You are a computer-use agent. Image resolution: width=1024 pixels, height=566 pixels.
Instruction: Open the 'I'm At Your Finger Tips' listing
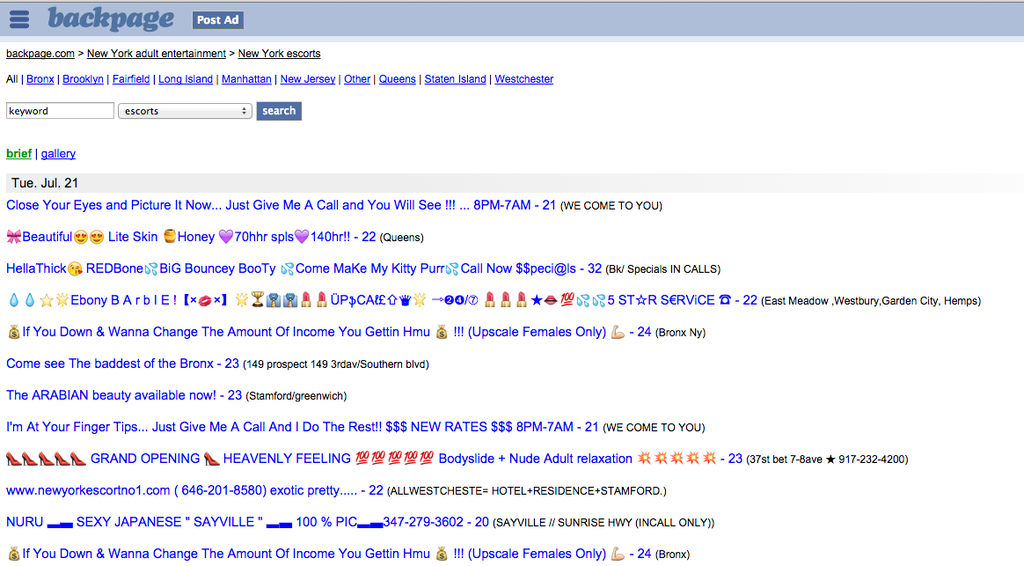302,427
